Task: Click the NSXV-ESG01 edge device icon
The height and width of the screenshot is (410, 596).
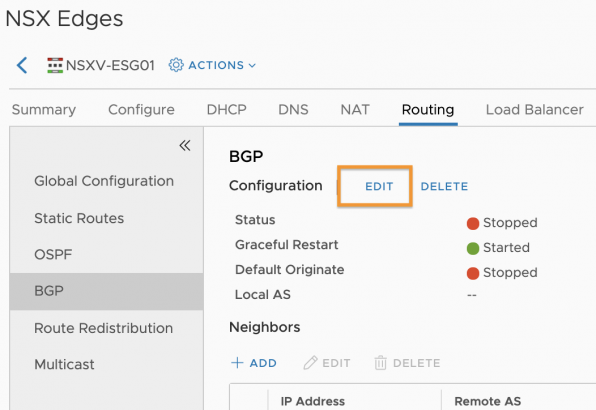Action: tap(55, 65)
